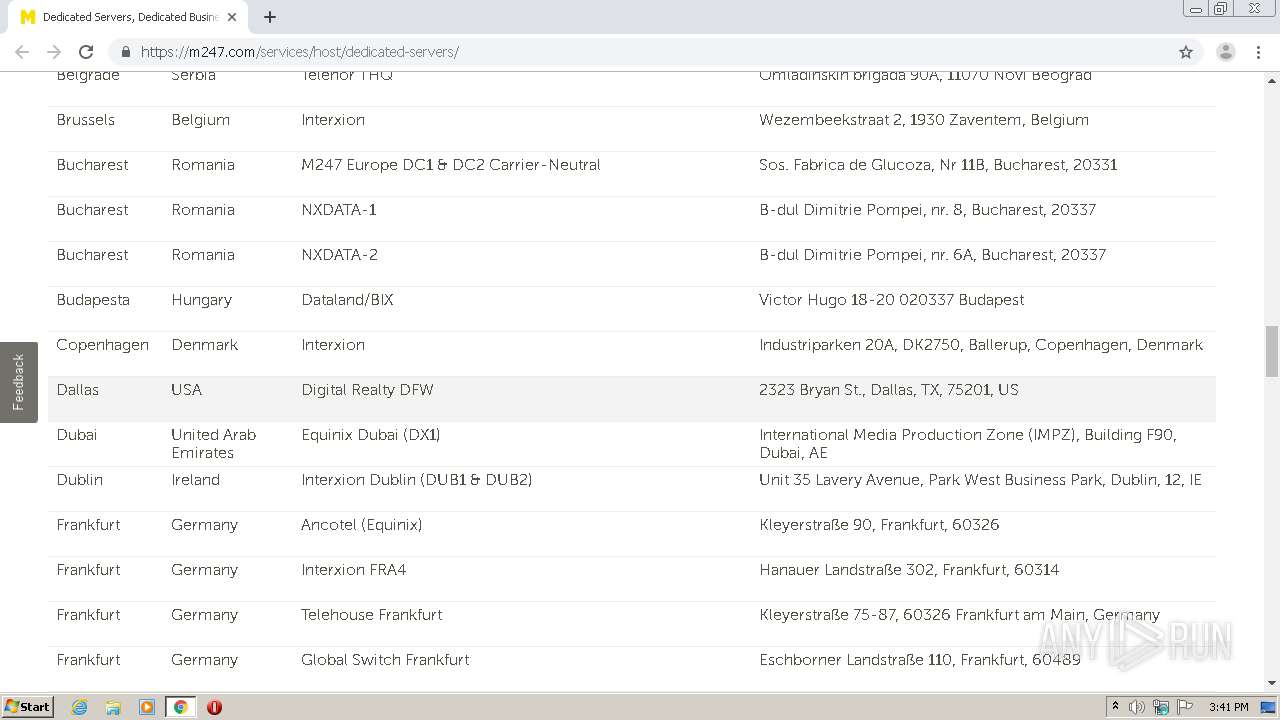Open Action Center flag icon
This screenshot has height=720, width=1280.
pyautogui.click(x=1185, y=707)
